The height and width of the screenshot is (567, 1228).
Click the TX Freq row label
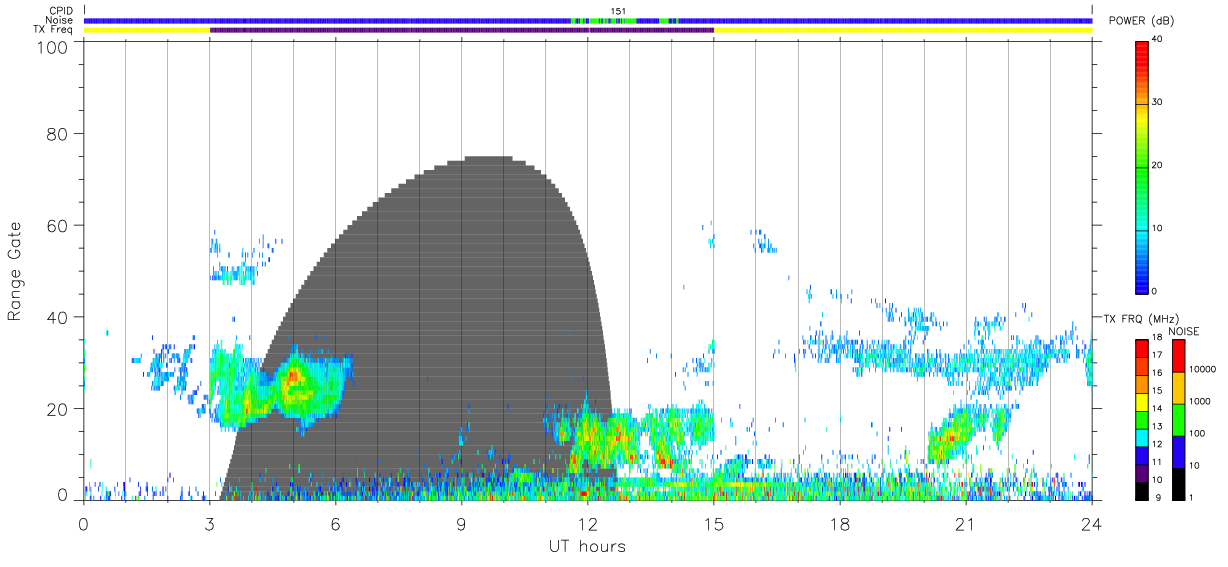click(53, 30)
